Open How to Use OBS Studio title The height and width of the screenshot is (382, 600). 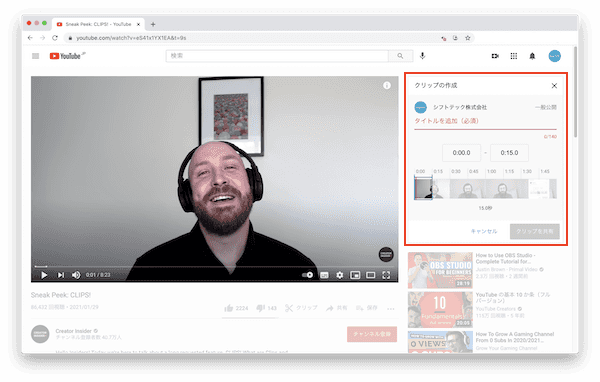click(x=505, y=258)
